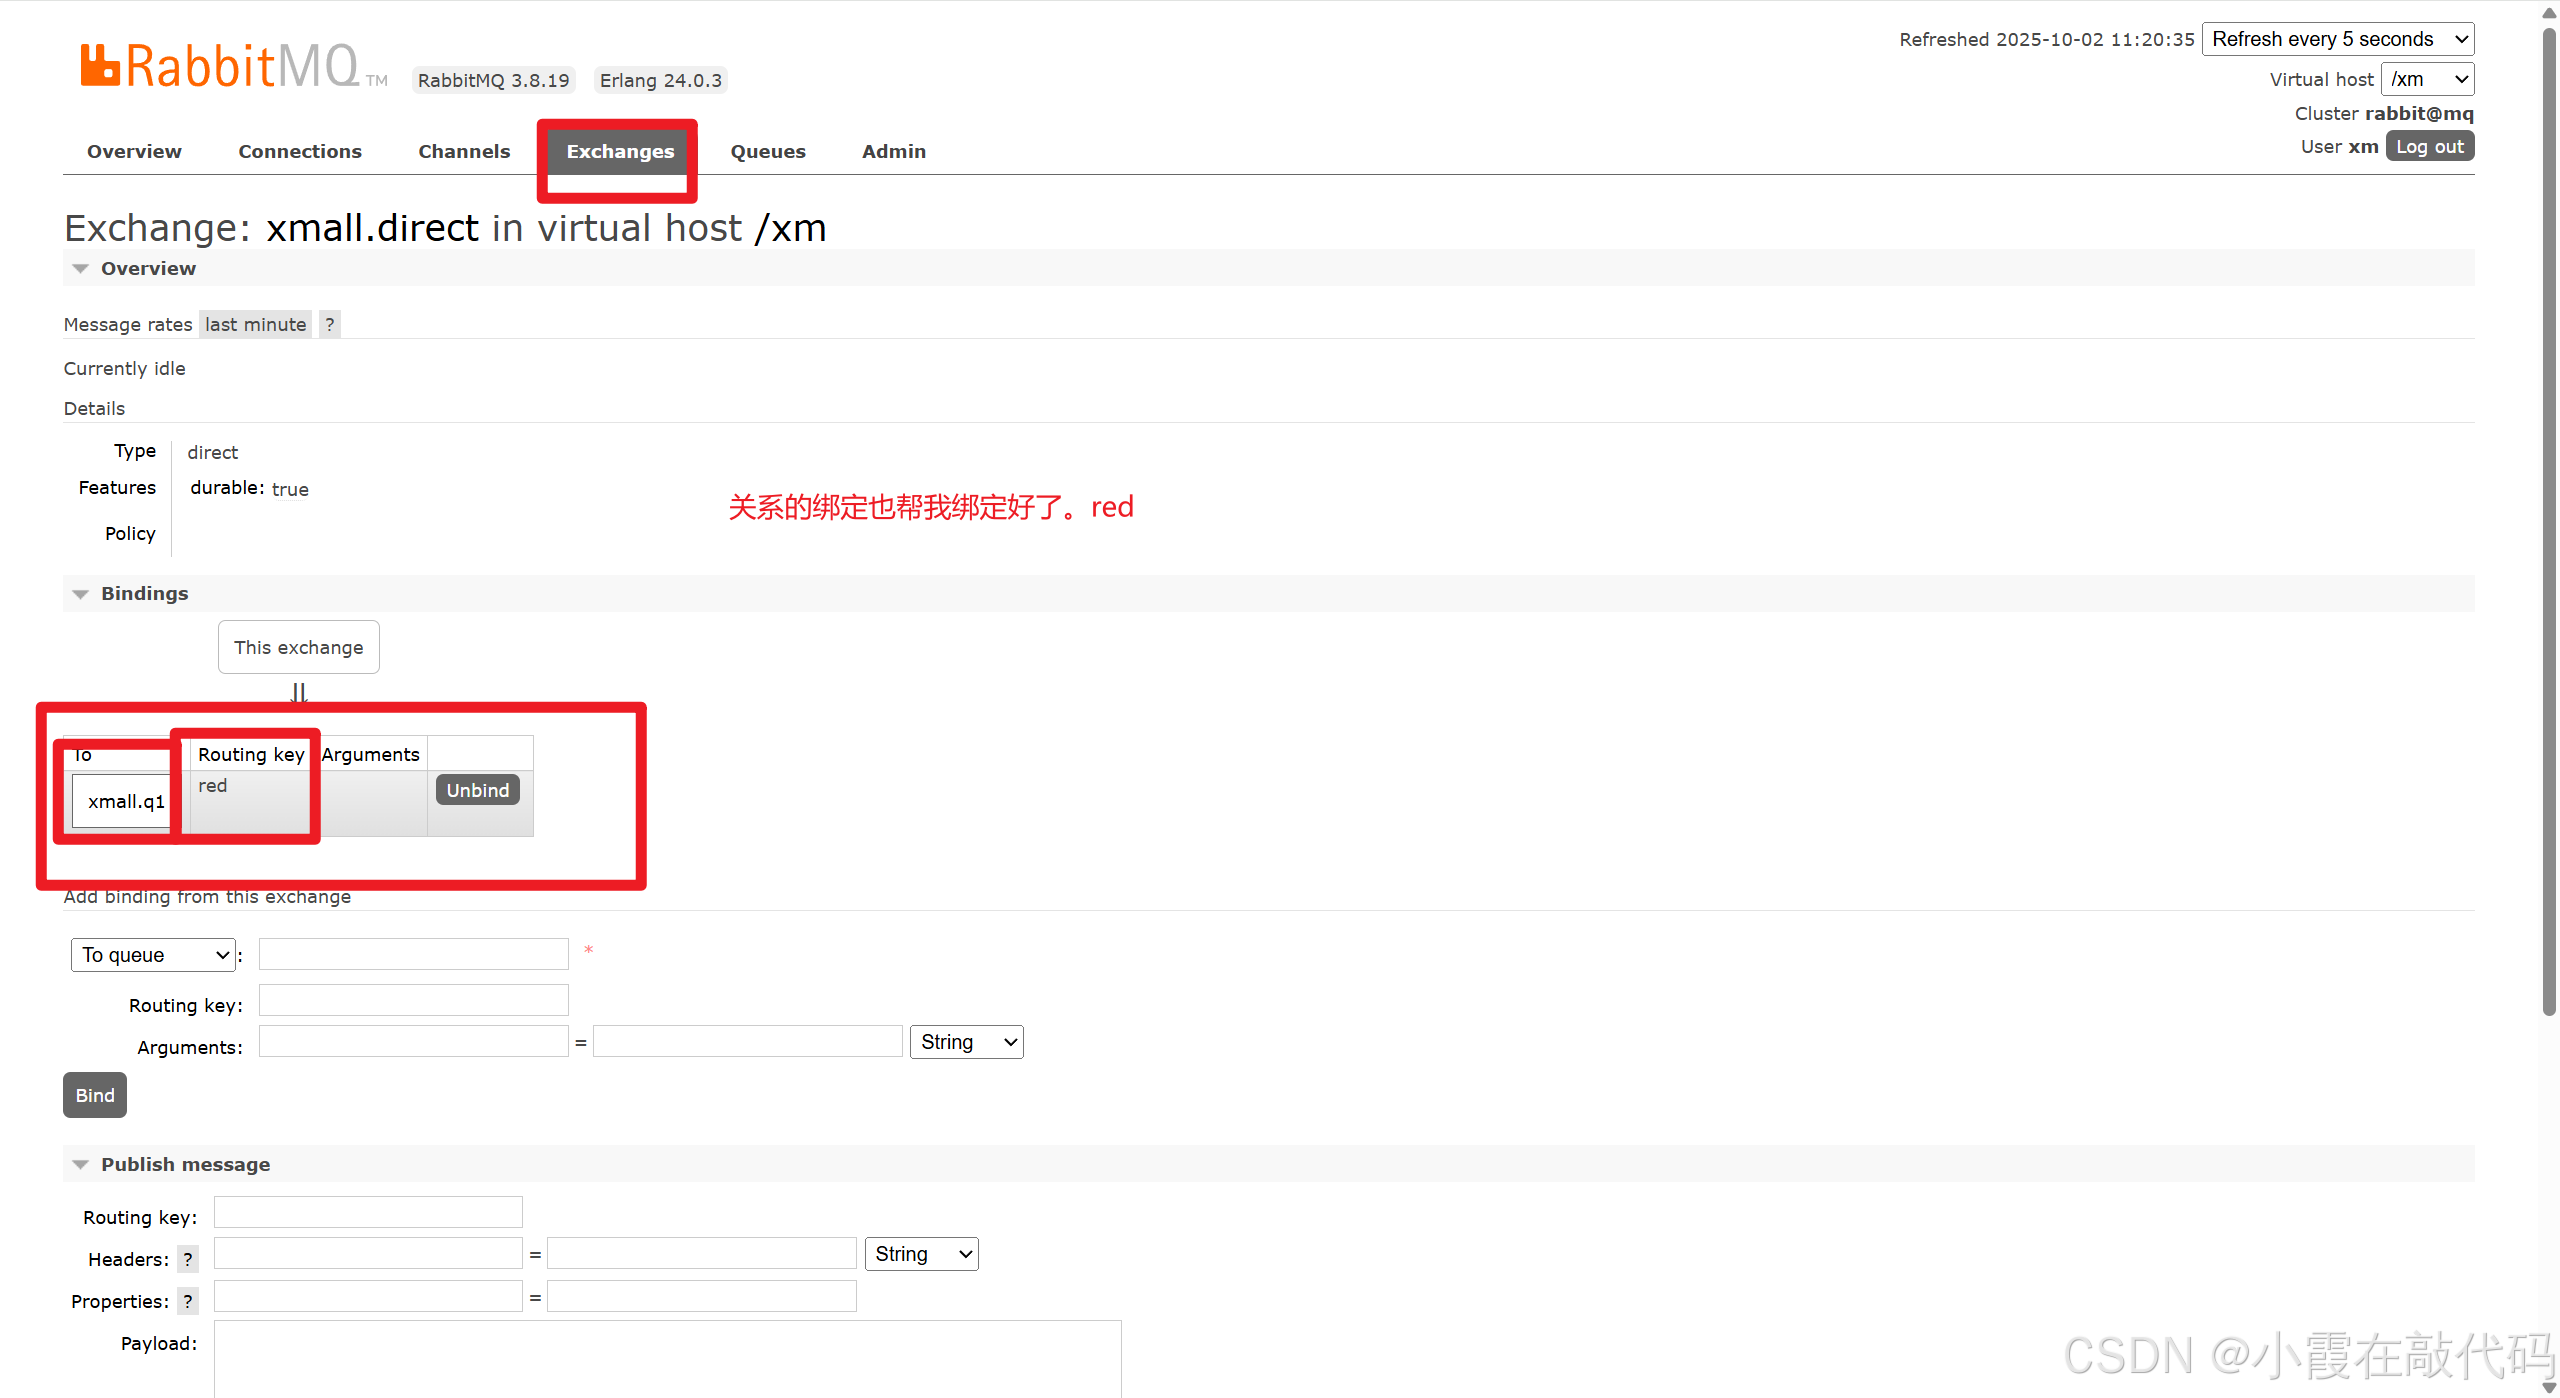Viewport: 2560px width, 1398px height.
Task: Open the Headers String type dropdown
Action: coord(921,1254)
